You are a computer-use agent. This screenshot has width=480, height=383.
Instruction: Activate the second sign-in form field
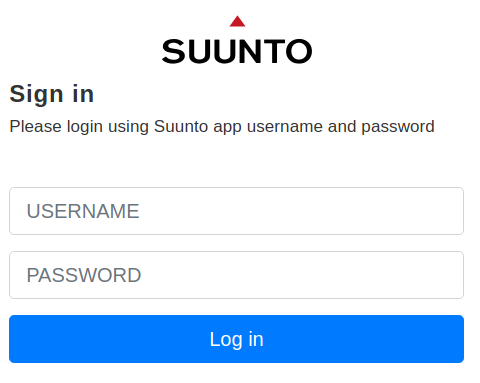pos(236,275)
